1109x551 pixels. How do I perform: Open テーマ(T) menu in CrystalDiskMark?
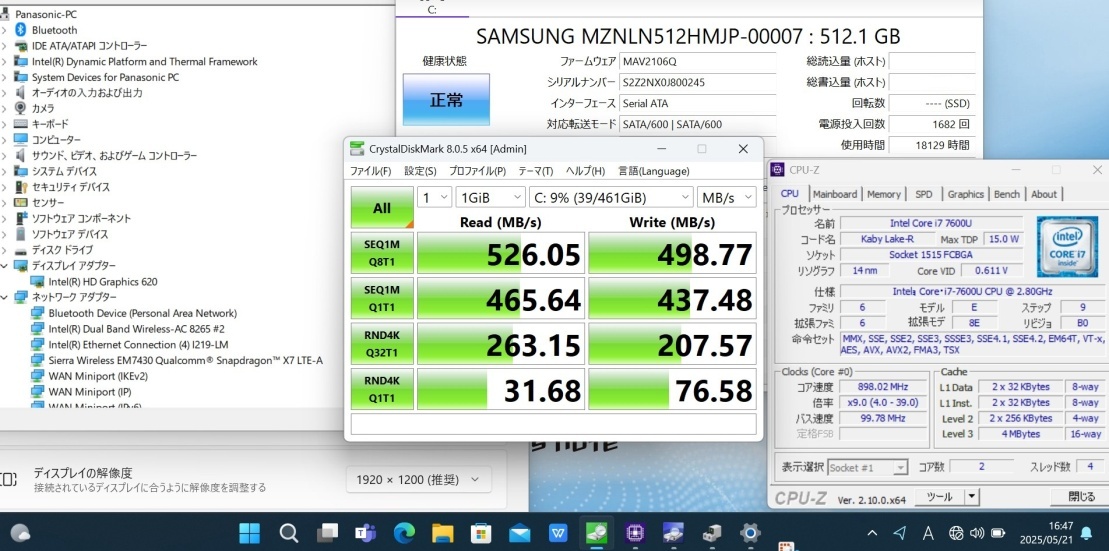[x=535, y=171]
